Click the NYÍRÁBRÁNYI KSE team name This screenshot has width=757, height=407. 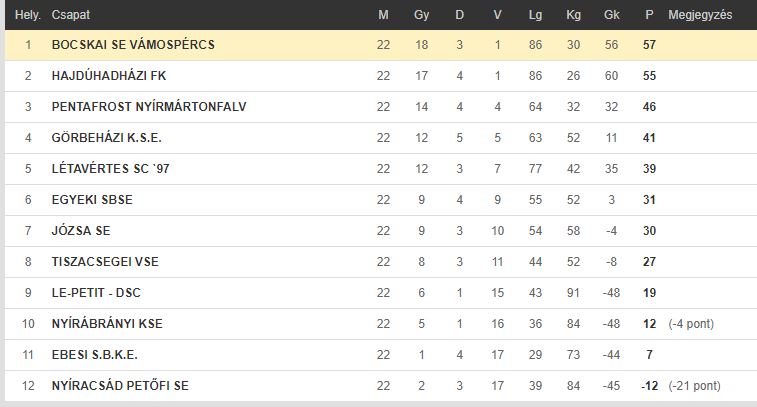(x=107, y=324)
